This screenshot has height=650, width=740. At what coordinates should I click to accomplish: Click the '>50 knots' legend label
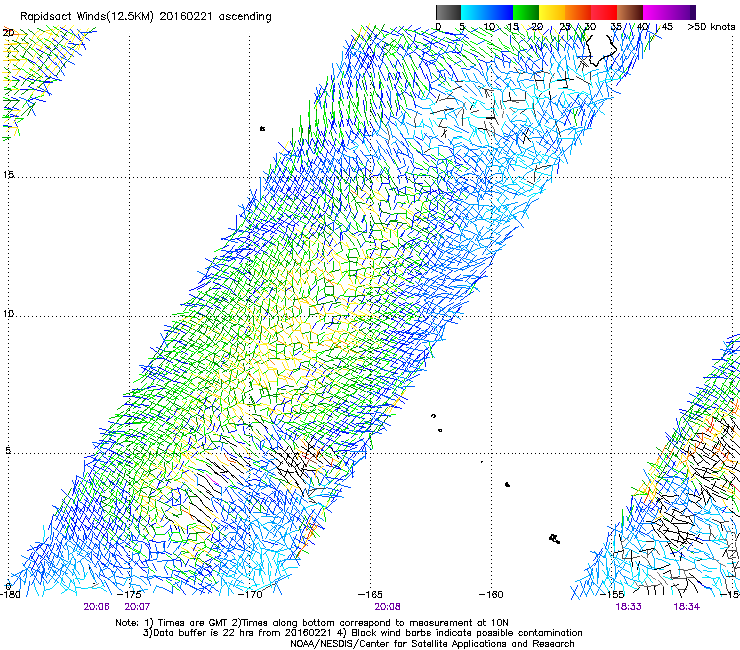(711, 26)
